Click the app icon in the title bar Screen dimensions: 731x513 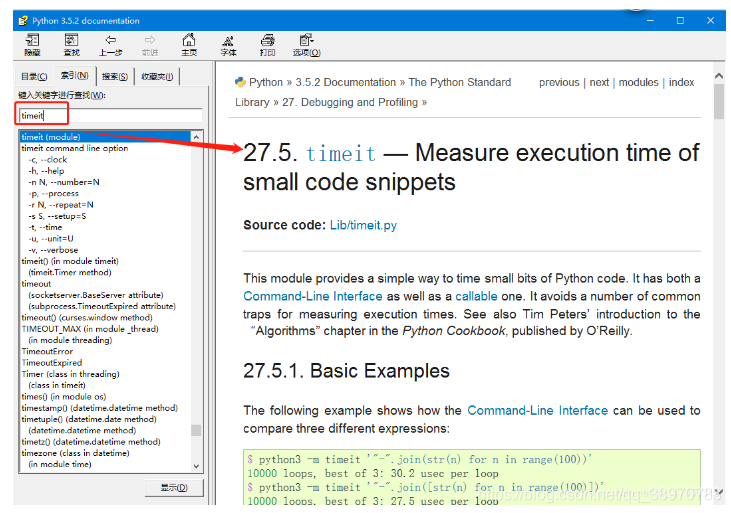pyautogui.click(x=23, y=21)
